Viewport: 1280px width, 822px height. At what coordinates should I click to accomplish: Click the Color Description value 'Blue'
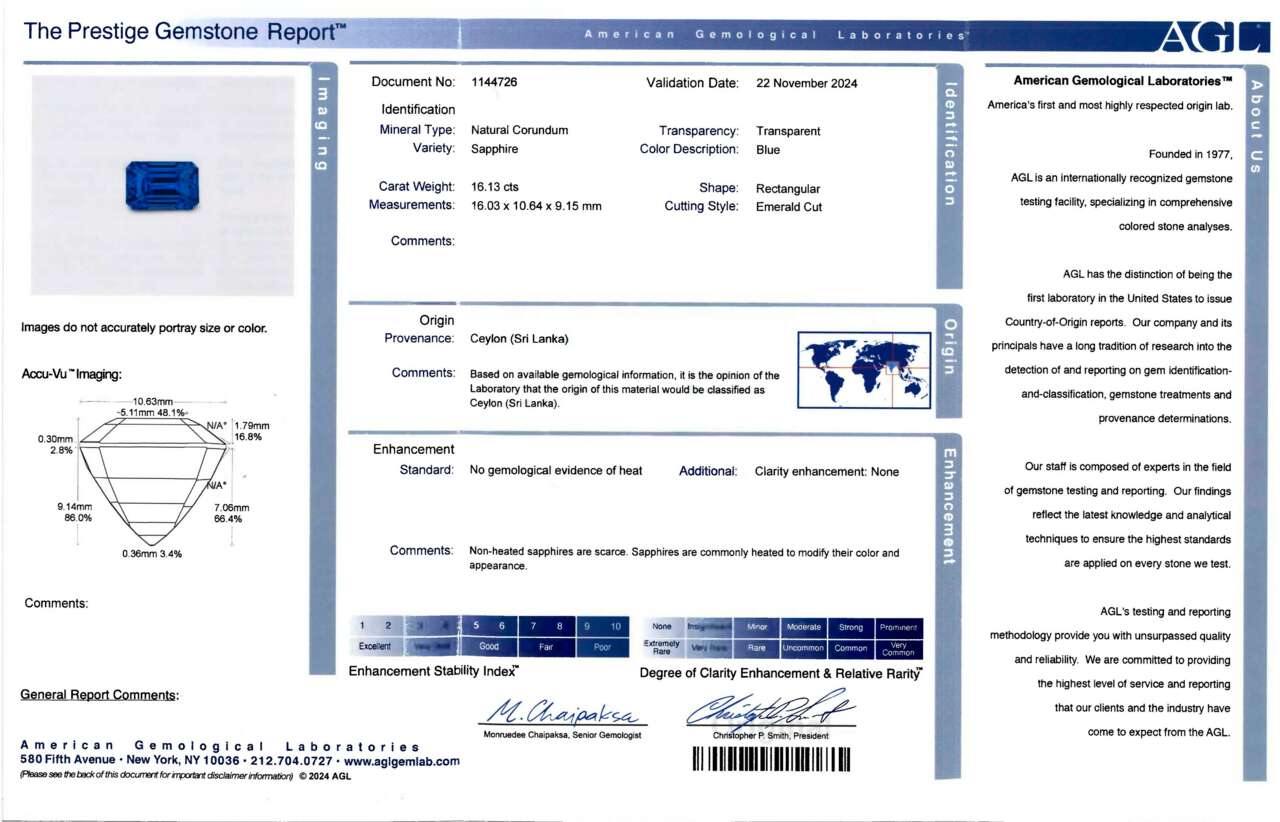(x=768, y=150)
